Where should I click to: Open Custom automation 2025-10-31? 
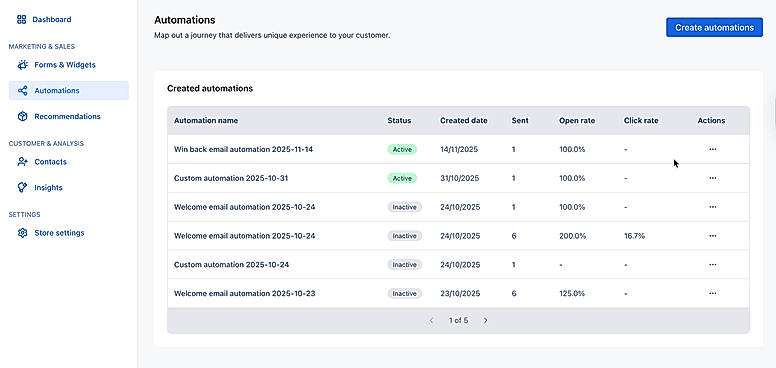tap(231, 178)
